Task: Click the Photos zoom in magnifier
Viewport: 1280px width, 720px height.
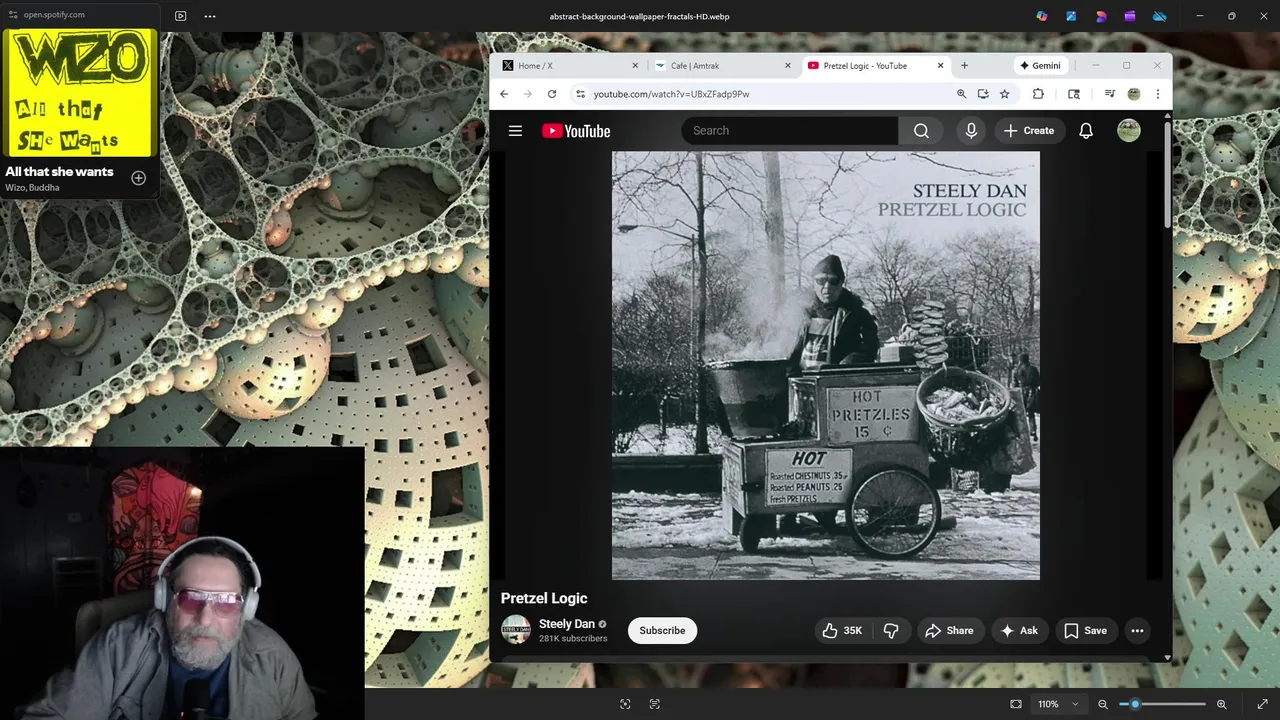Action: coord(1222,704)
